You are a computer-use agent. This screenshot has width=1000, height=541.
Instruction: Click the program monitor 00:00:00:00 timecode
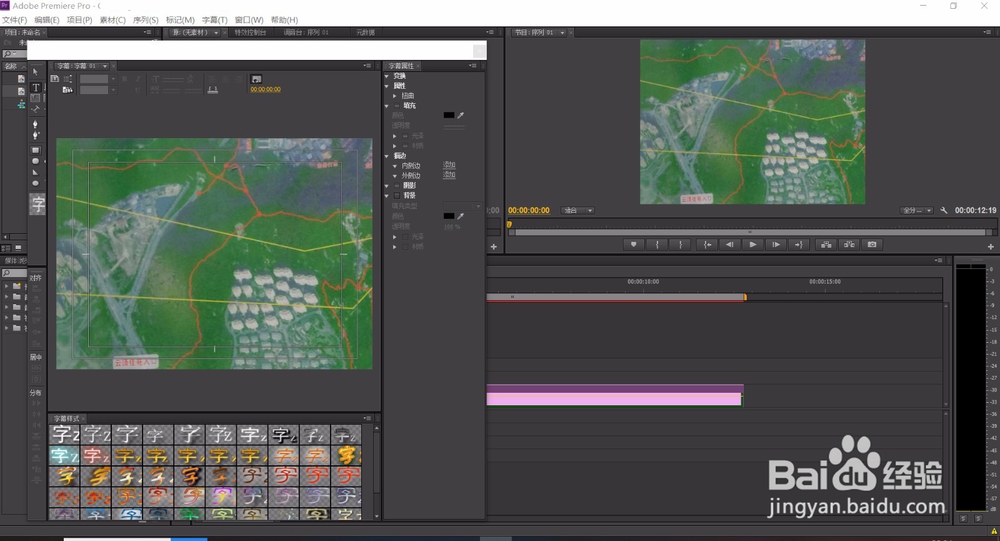click(x=529, y=211)
